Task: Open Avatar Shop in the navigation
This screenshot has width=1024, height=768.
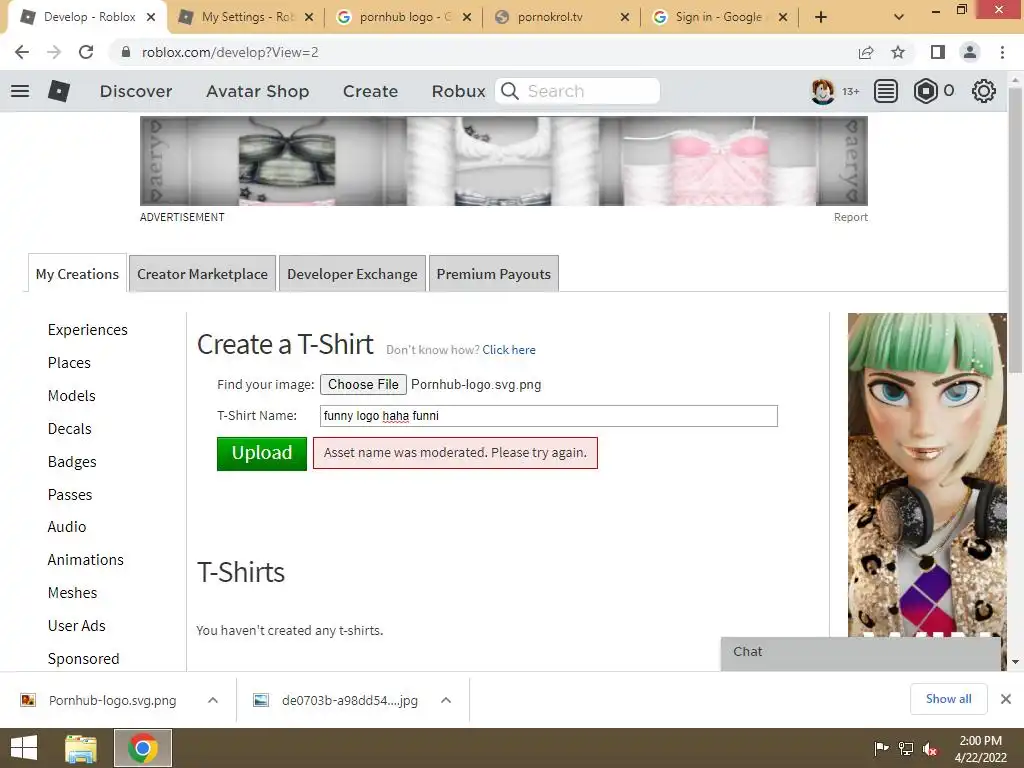Action: pyautogui.click(x=258, y=91)
